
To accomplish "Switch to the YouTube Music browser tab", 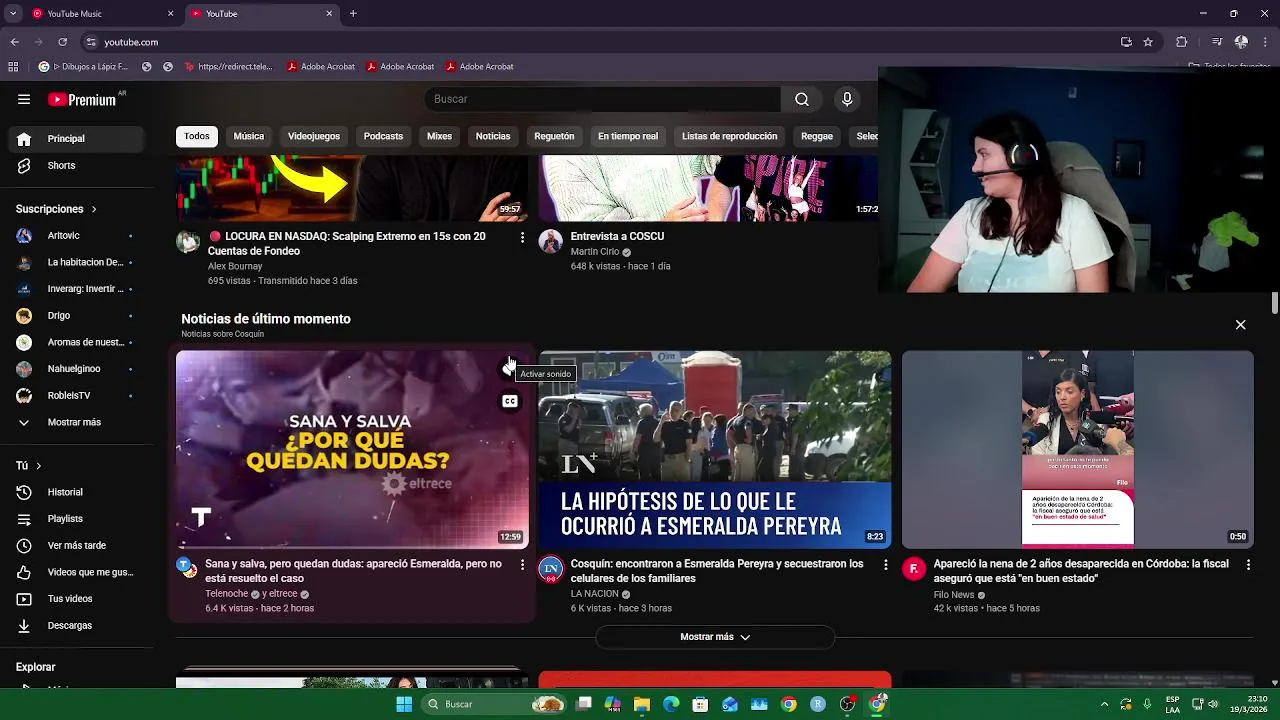I will click(95, 14).
